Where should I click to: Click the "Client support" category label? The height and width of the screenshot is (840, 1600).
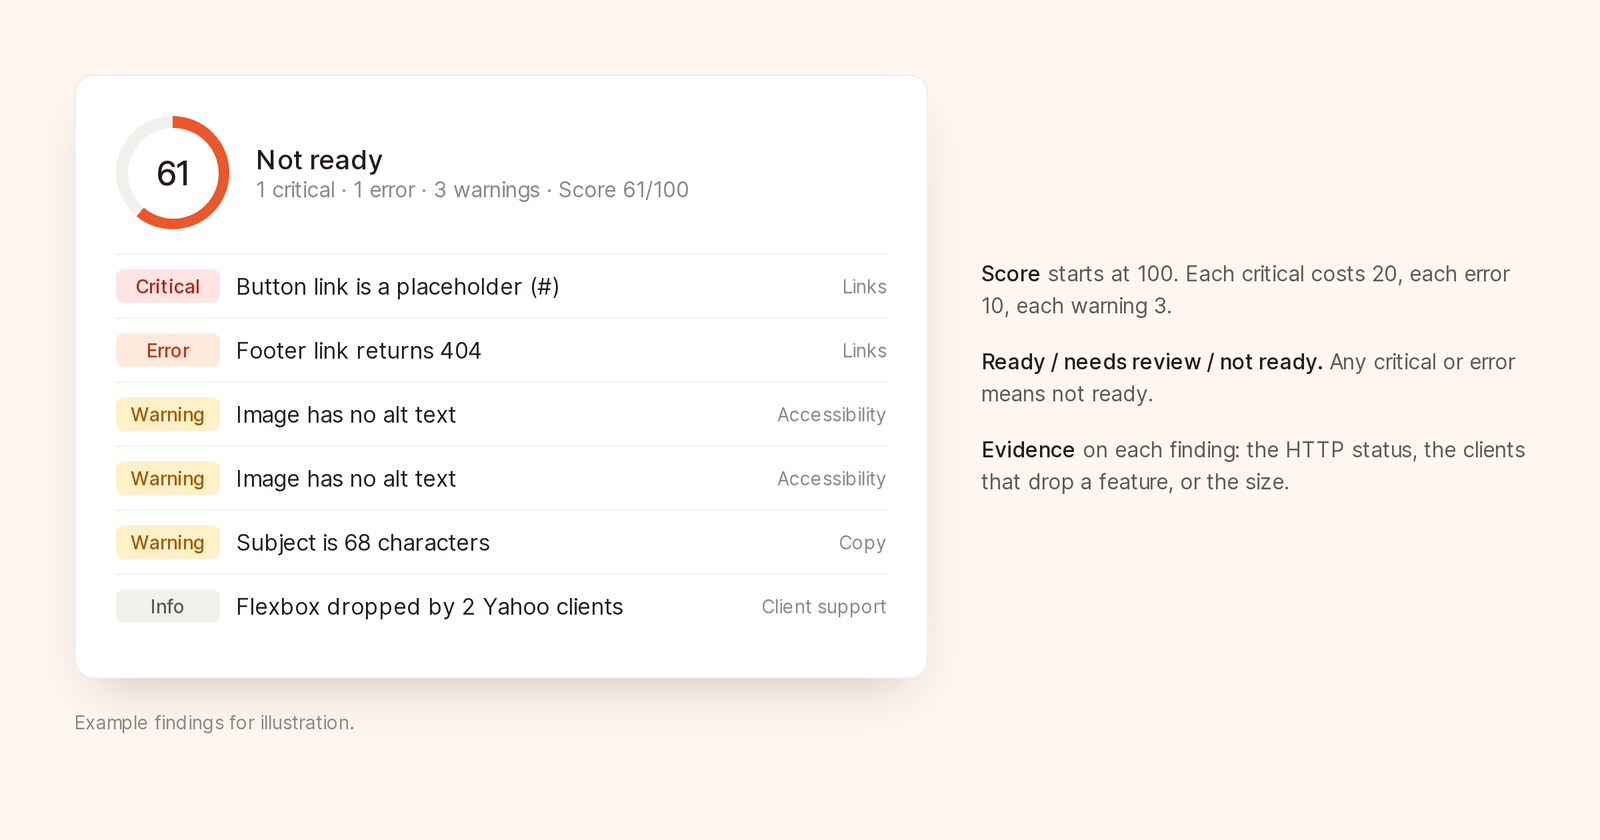(824, 607)
